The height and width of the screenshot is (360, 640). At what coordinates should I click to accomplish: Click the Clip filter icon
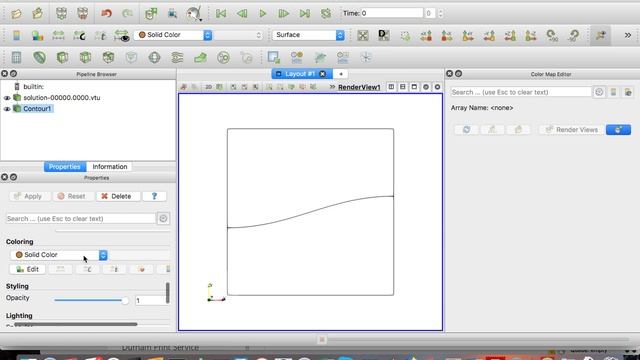tap(62, 58)
